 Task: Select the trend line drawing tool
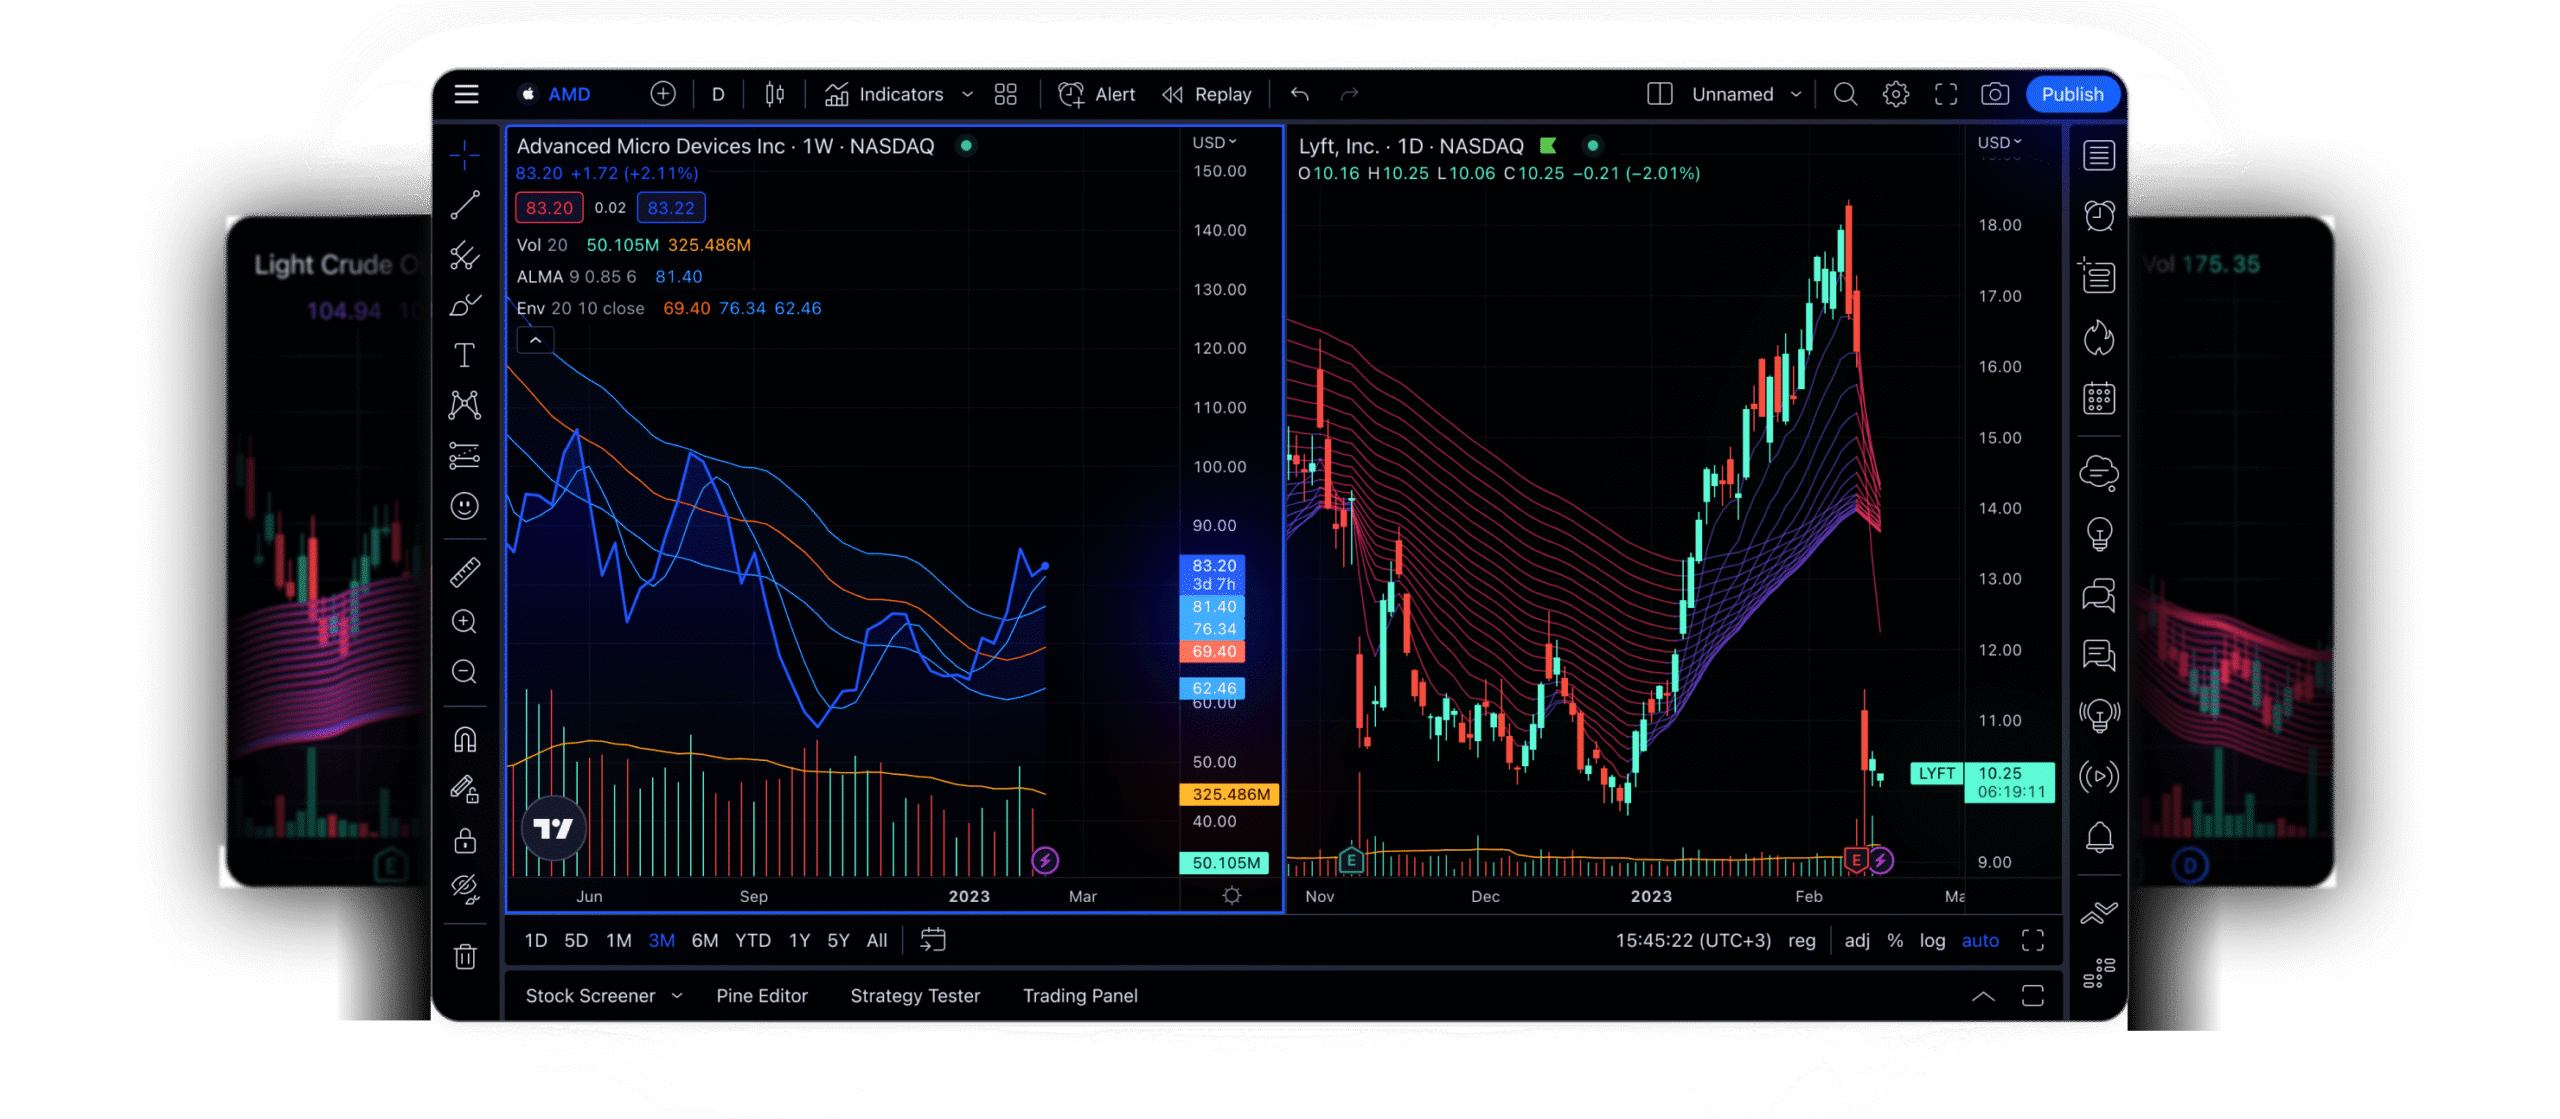[465, 205]
